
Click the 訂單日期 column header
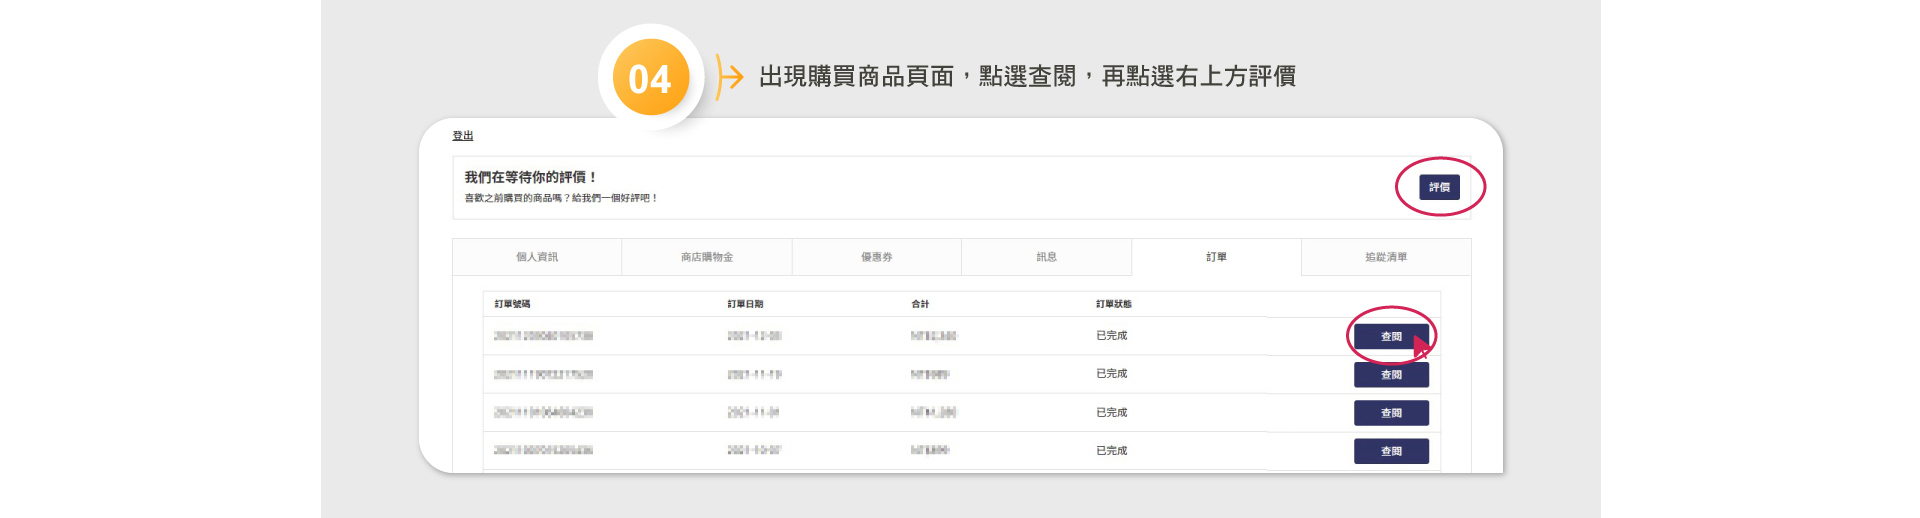coord(745,304)
